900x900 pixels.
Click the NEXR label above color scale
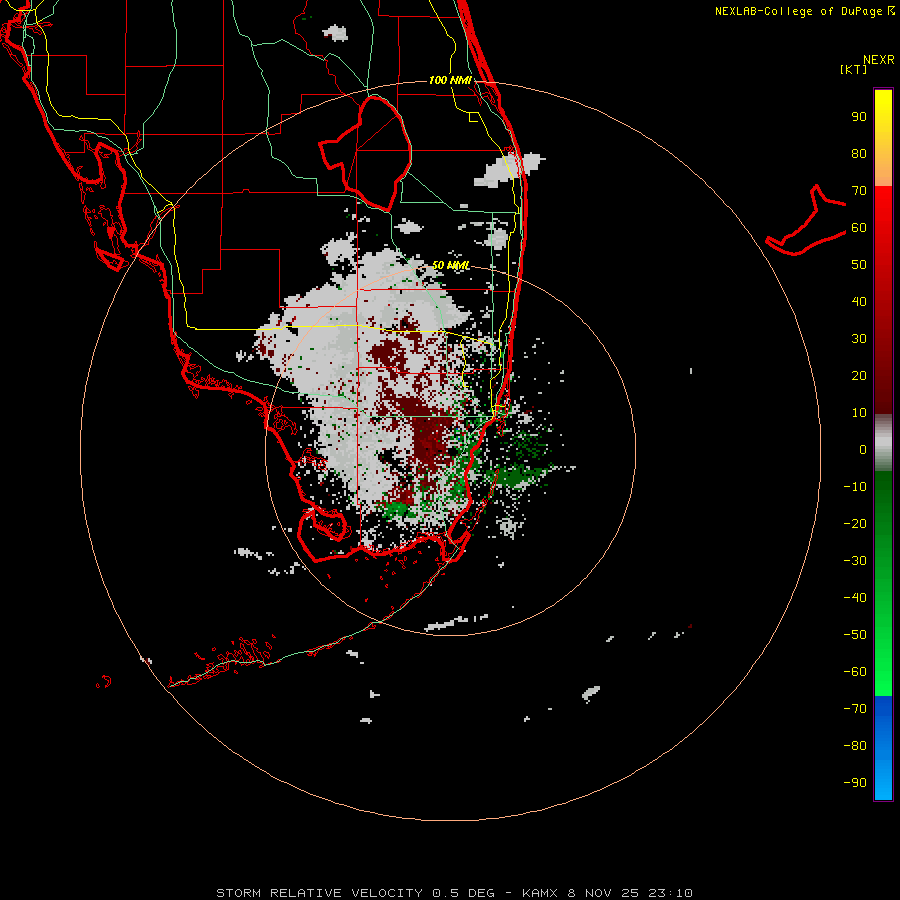pyautogui.click(x=879, y=60)
